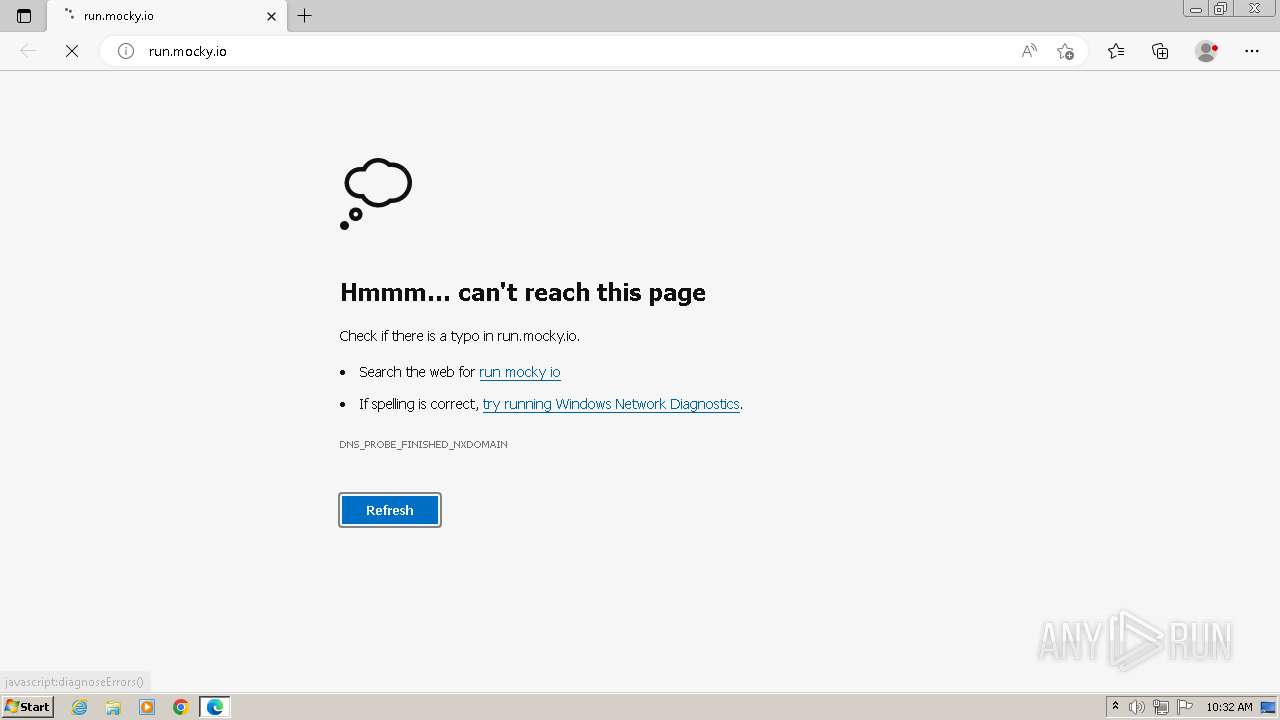The image size is (1280, 720).
Task: Click the Refresh button
Action: pyautogui.click(x=390, y=510)
